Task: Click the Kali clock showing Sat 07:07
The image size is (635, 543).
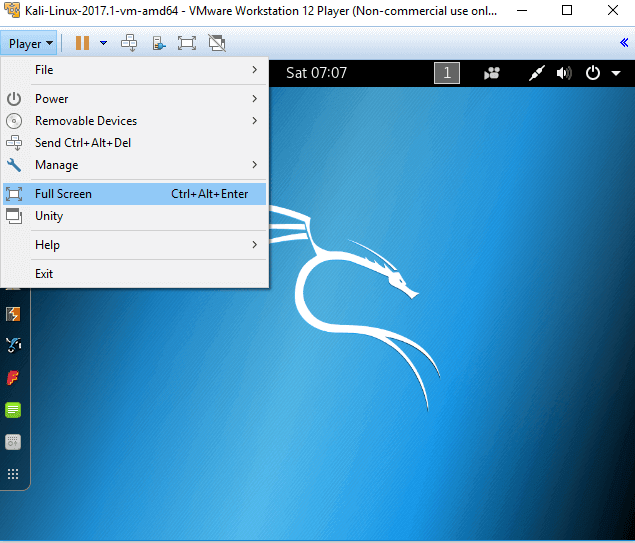Action: (x=316, y=73)
